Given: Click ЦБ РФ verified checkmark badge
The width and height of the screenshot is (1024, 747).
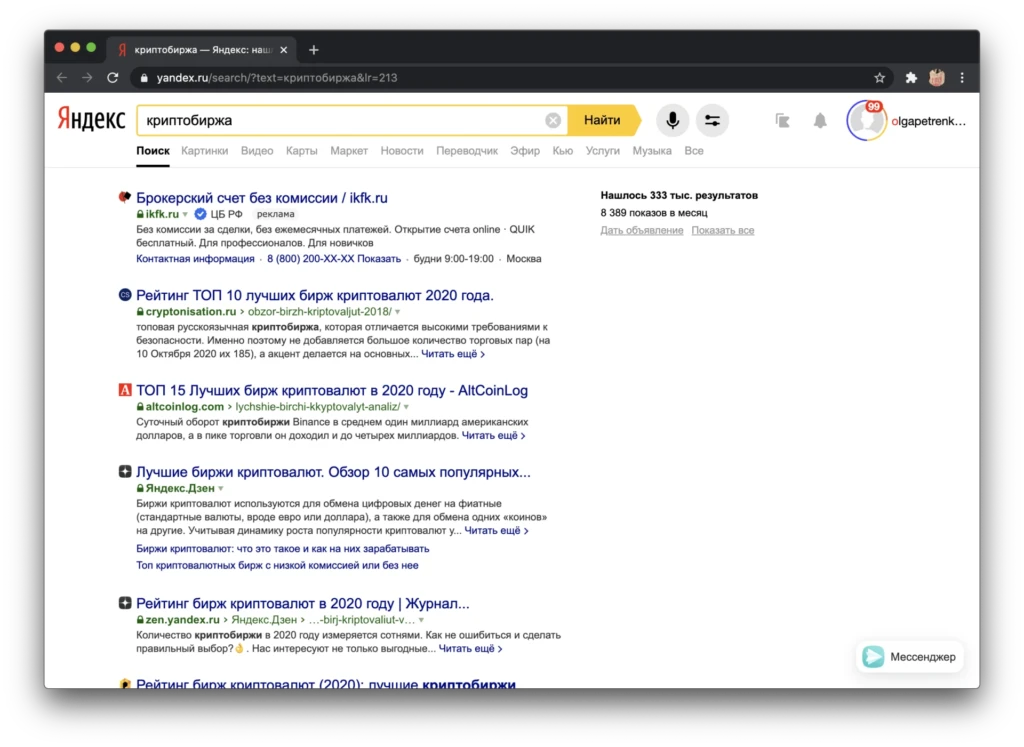Looking at the screenshot, I should tap(200, 214).
